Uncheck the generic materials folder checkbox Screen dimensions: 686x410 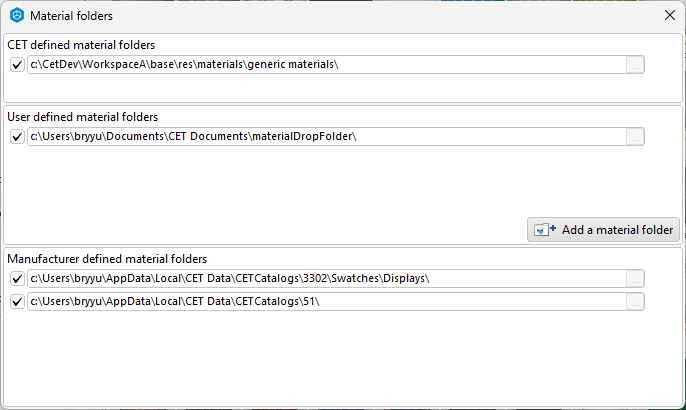pyautogui.click(x=17, y=65)
